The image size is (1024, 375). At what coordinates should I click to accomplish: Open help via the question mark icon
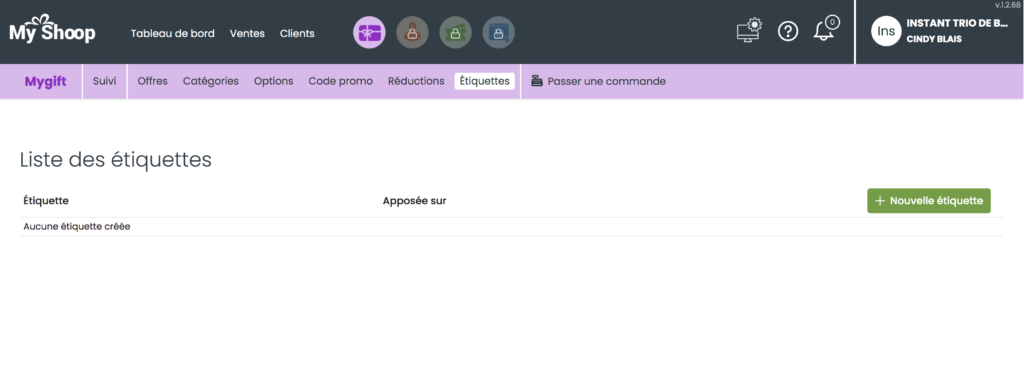click(x=788, y=31)
